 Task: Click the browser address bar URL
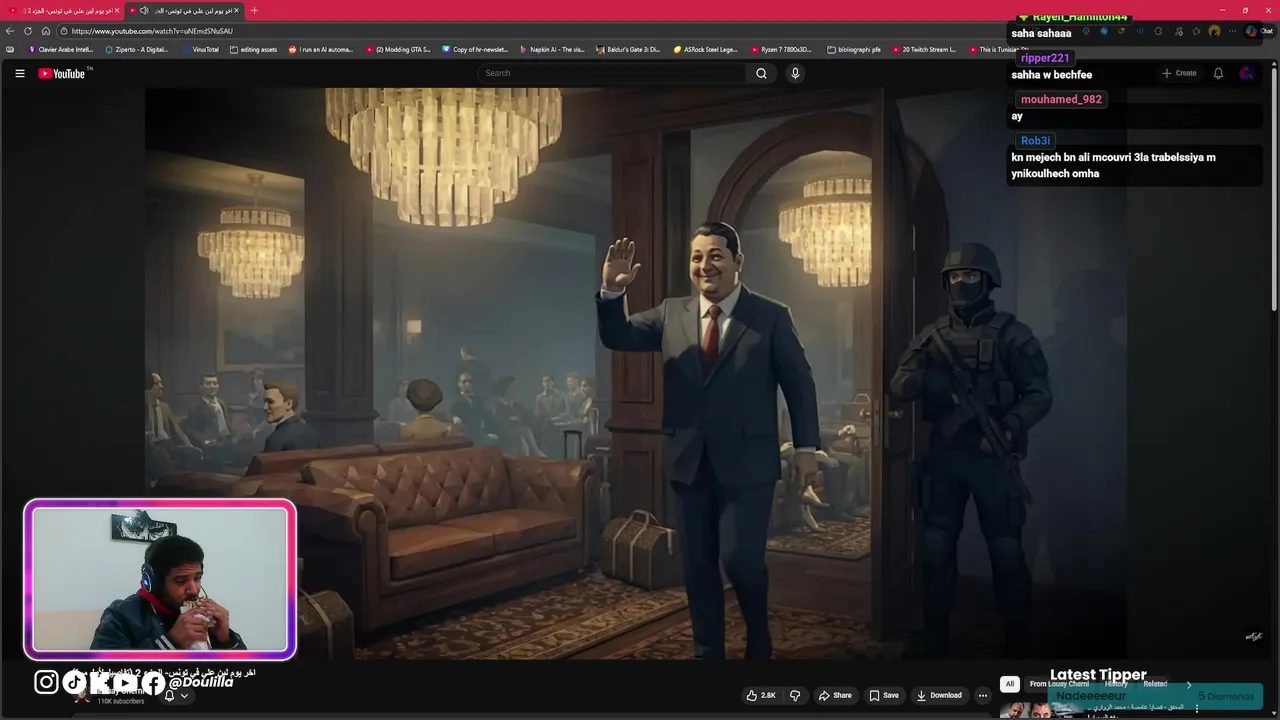click(152, 31)
